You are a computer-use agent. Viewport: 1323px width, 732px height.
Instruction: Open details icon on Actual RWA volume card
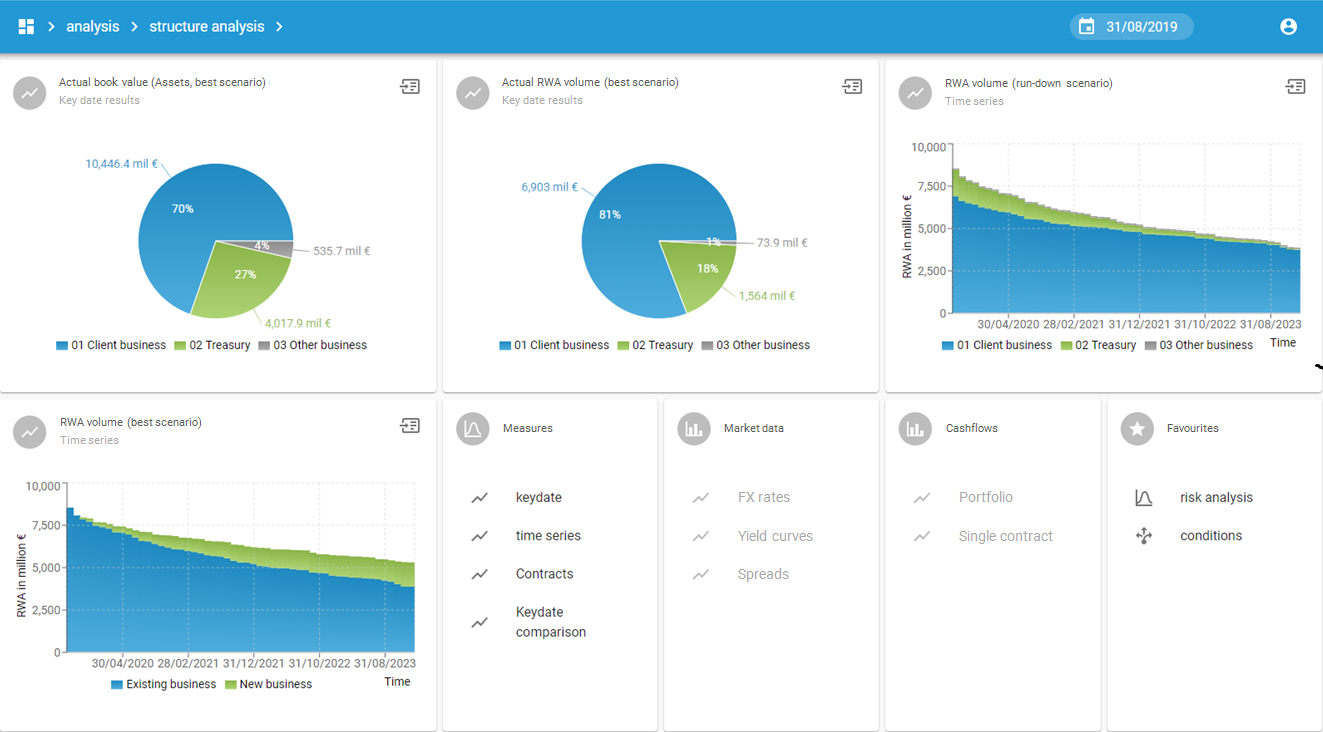852,87
